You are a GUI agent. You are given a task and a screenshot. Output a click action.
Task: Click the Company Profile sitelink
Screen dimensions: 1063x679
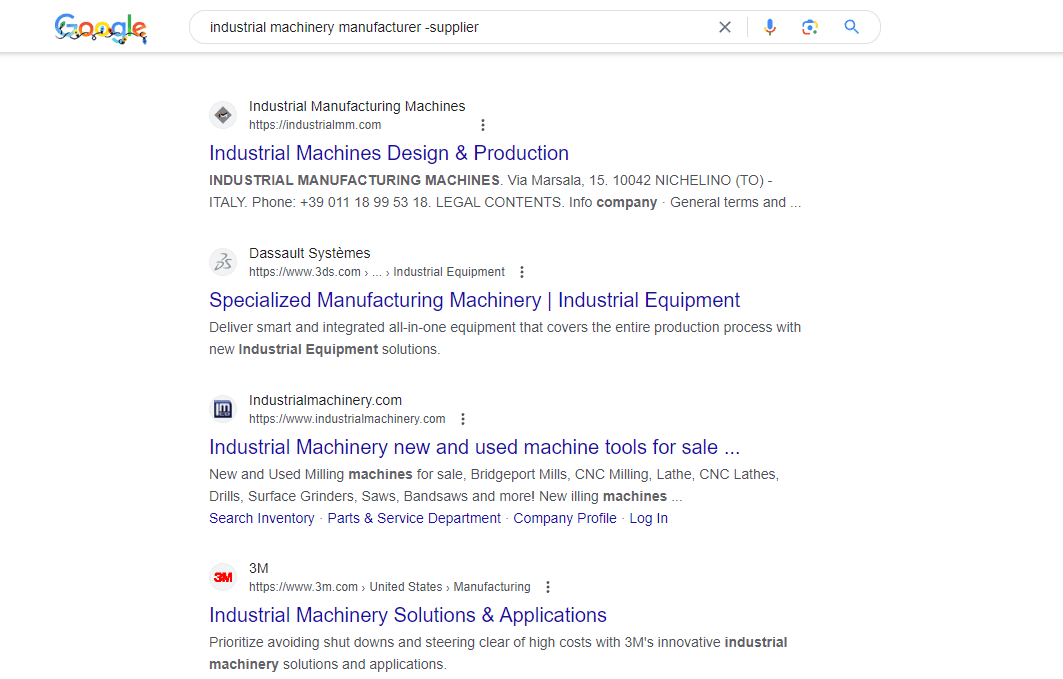(x=564, y=518)
